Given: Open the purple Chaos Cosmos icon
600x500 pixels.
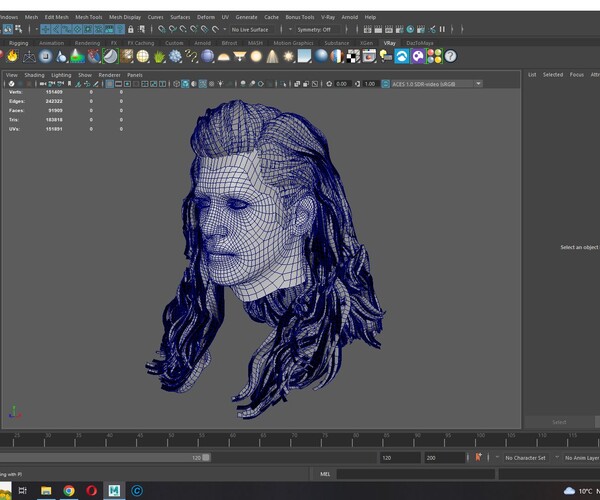Looking at the screenshot, I should click(418, 56).
